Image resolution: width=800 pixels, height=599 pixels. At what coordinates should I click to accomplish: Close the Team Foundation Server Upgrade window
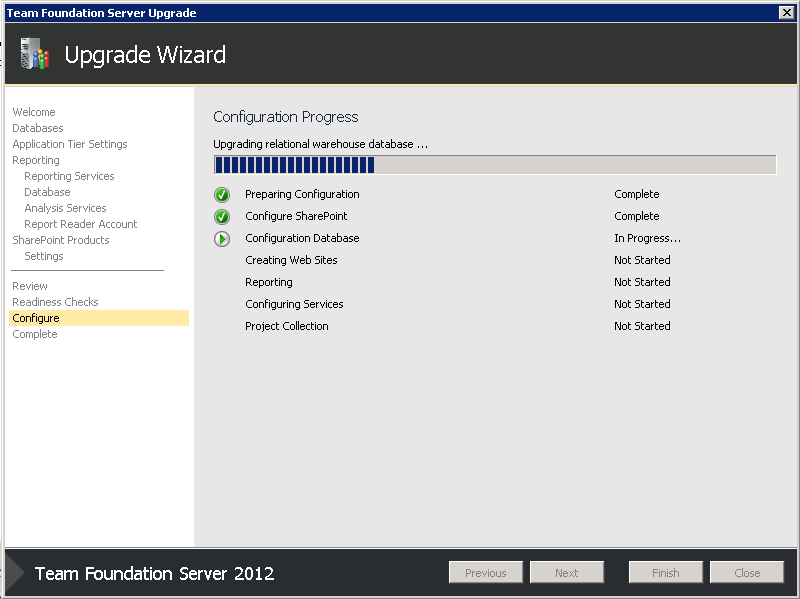click(x=787, y=12)
